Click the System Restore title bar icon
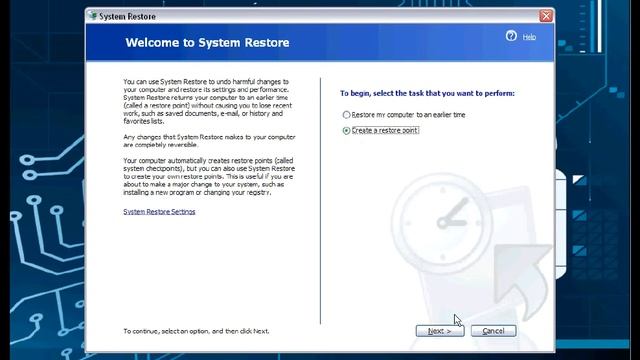The image size is (640, 360). point(93,16)
